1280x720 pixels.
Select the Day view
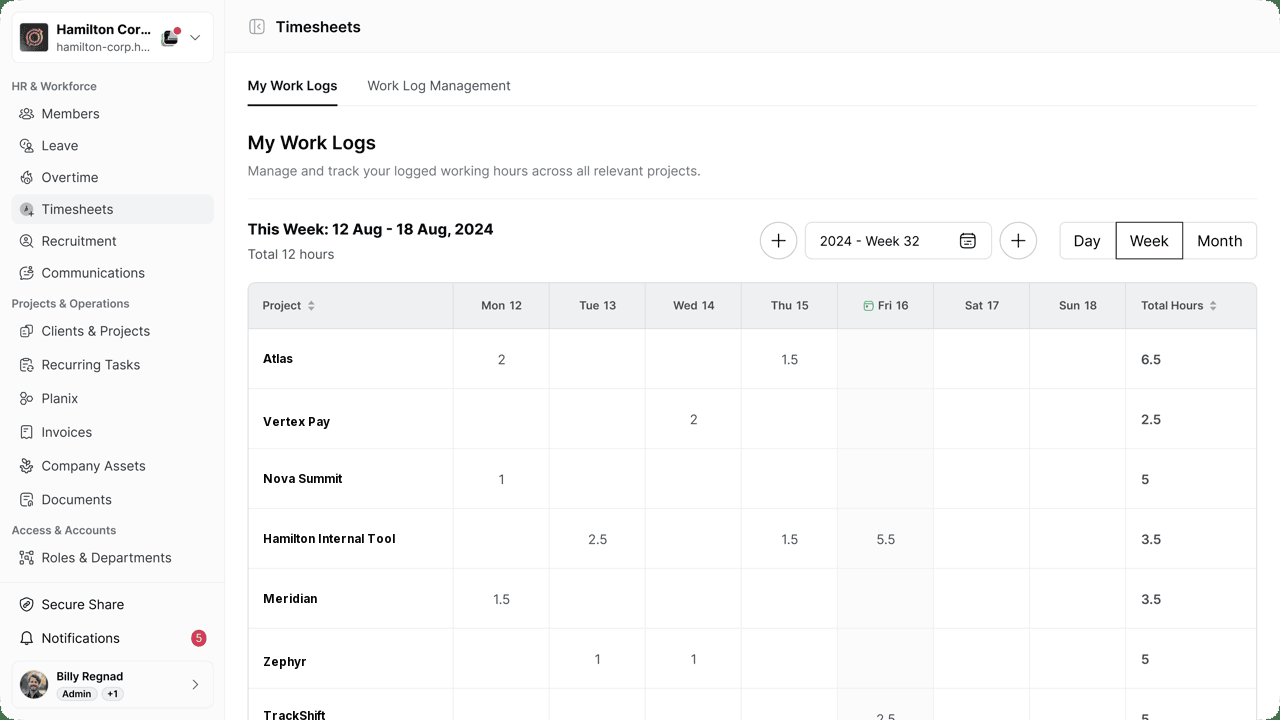click(1087, 241)
